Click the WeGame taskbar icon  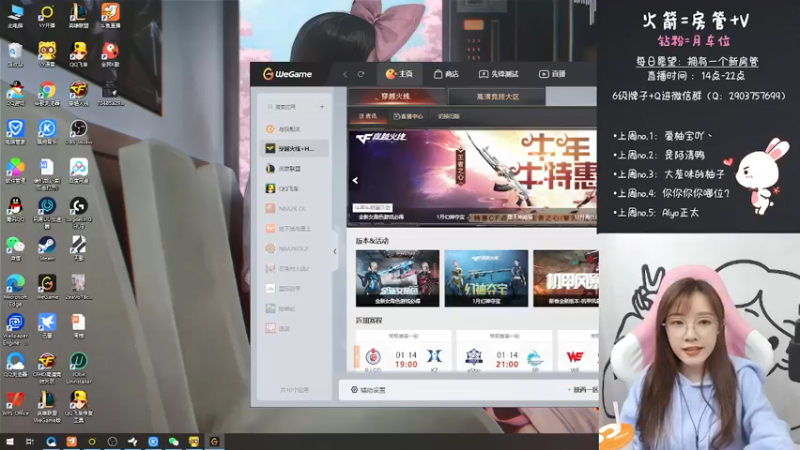pos(214,441)
